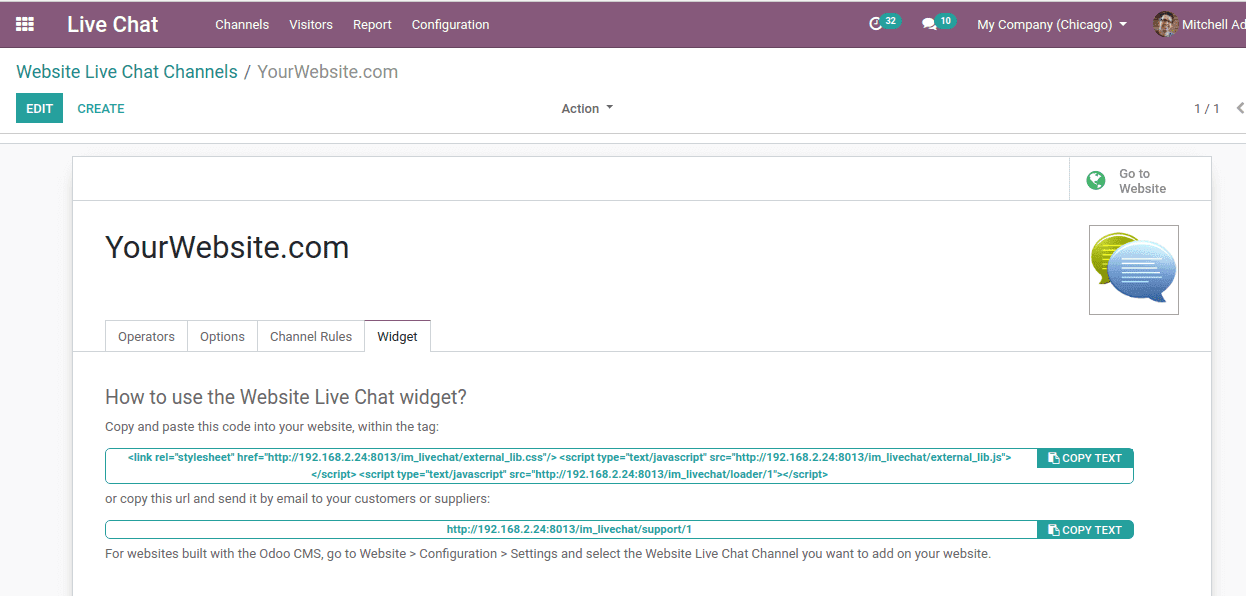Viewport: 1246px width, 596px height.
Task: Click the Live Chat app title
Action: 113,24
